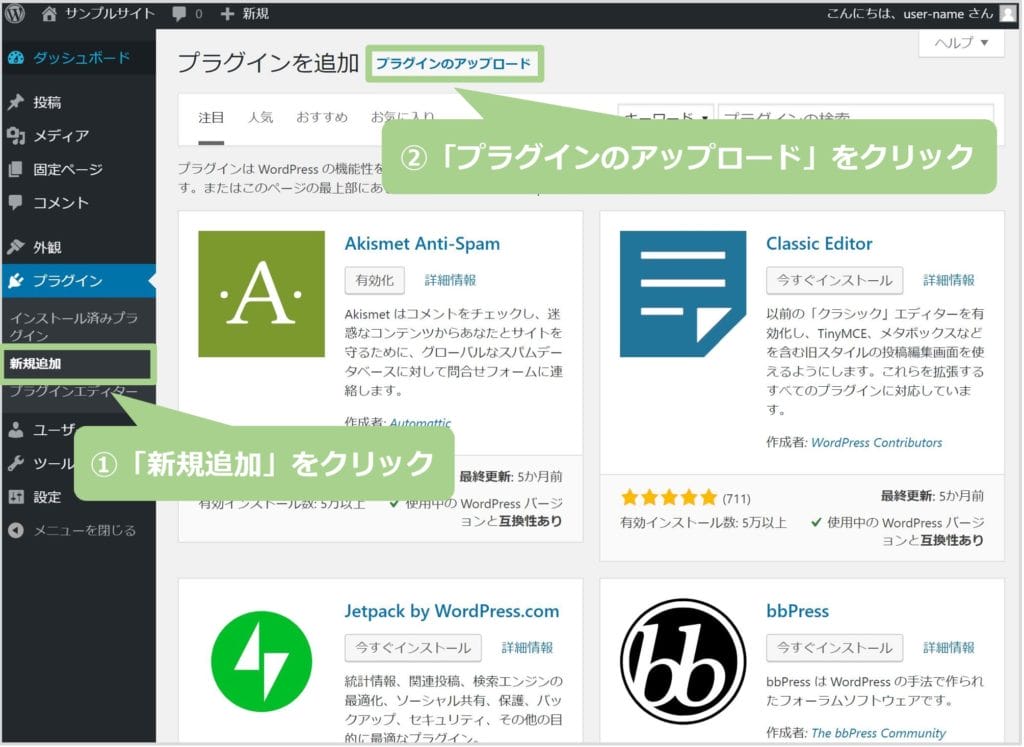Open the ヘルプ dropdown tab
This screenshot has width=1024, height=747.
click(961, 43)
